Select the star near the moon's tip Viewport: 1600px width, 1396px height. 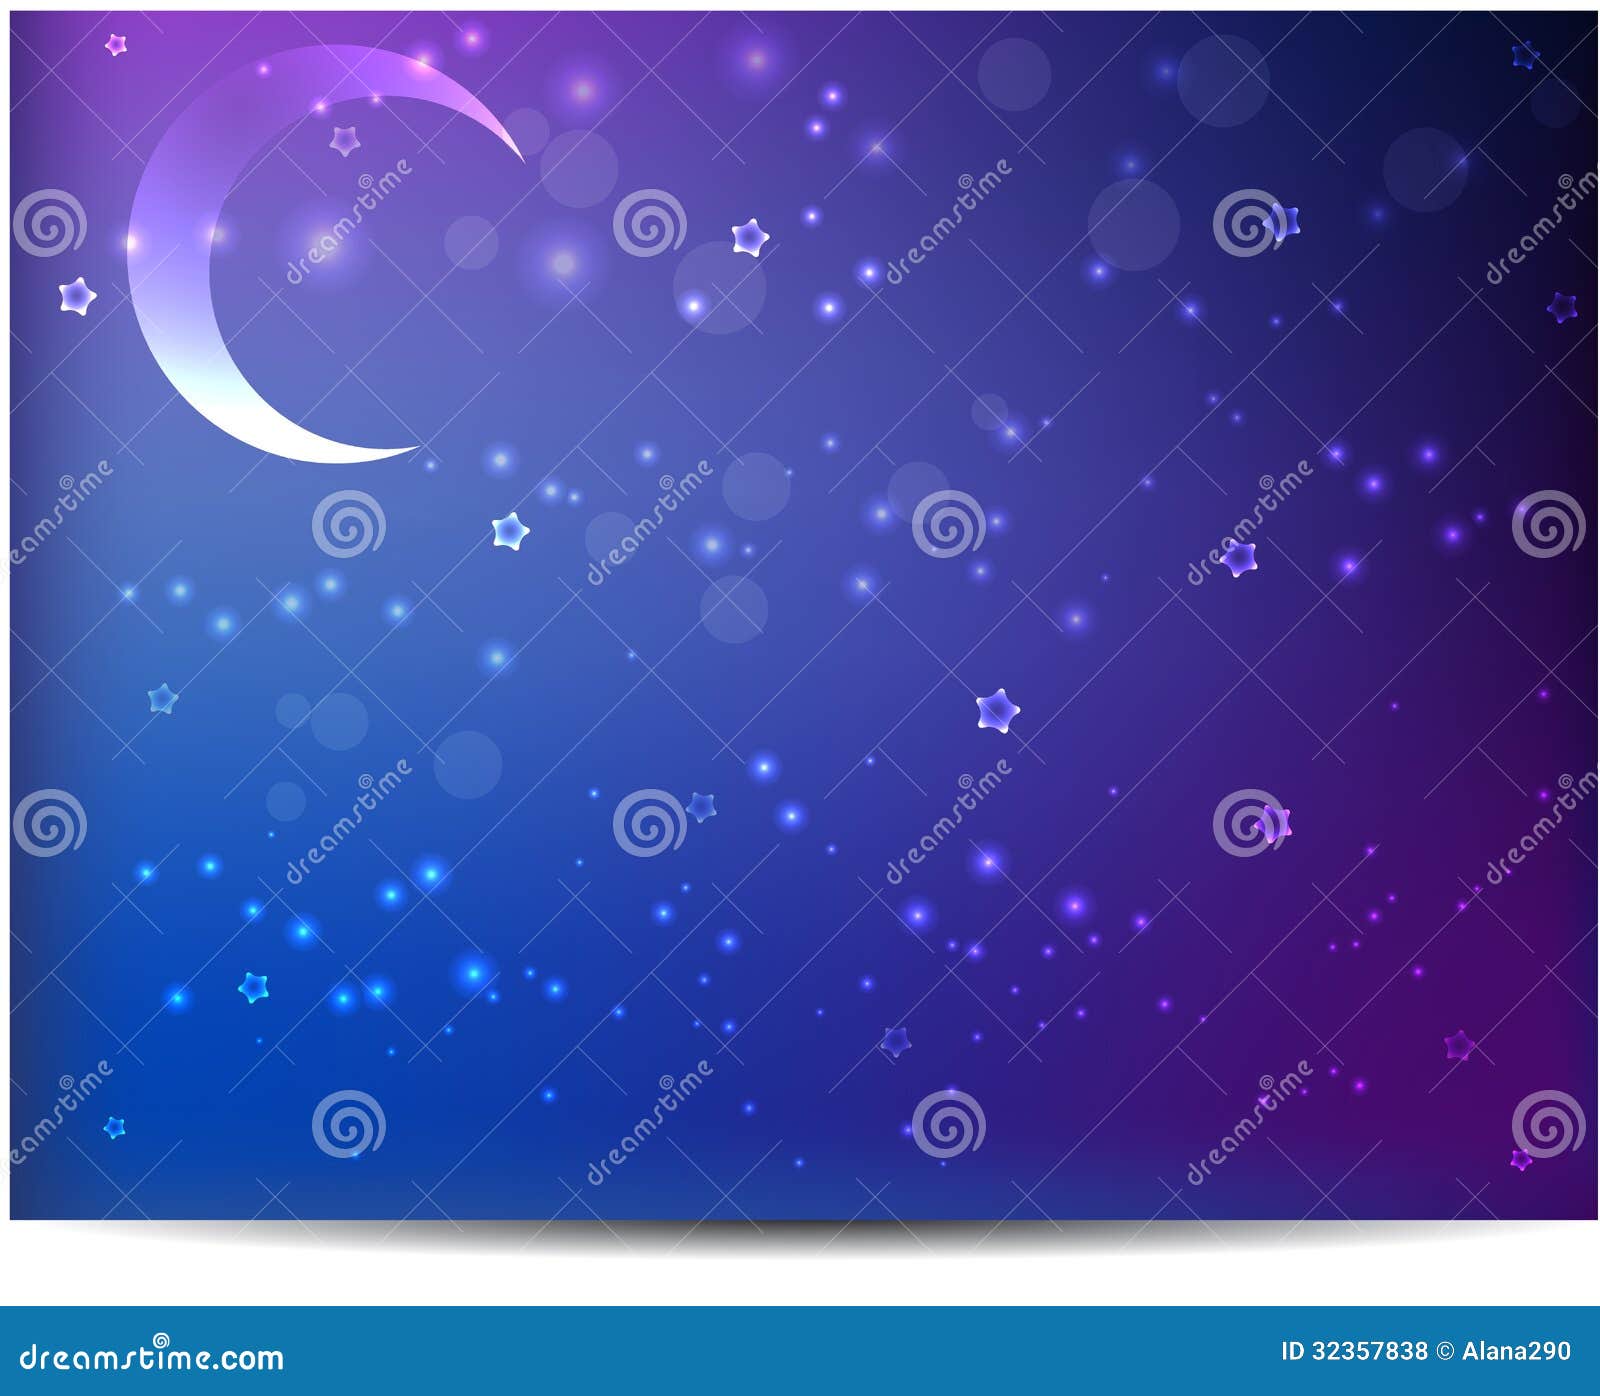pyautogui.click(x=345, y=140)
